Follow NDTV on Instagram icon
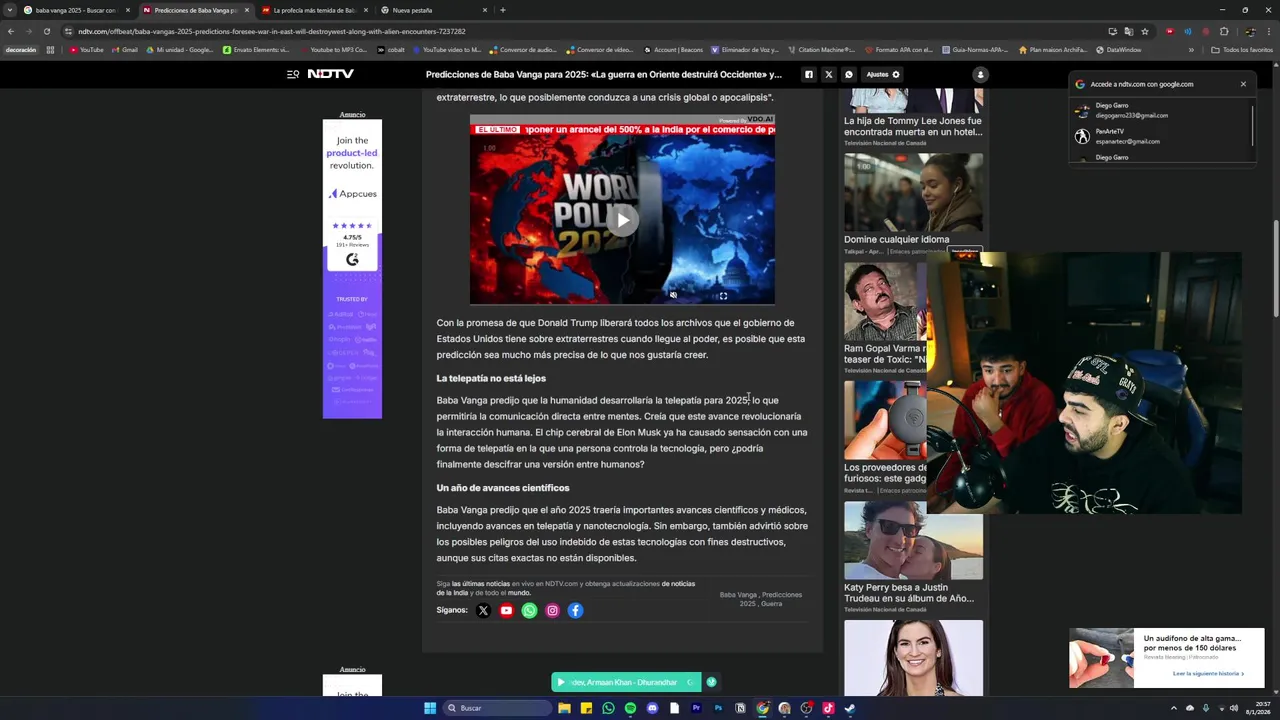This screenshot has height=720, width=1280. coord(552,610)
